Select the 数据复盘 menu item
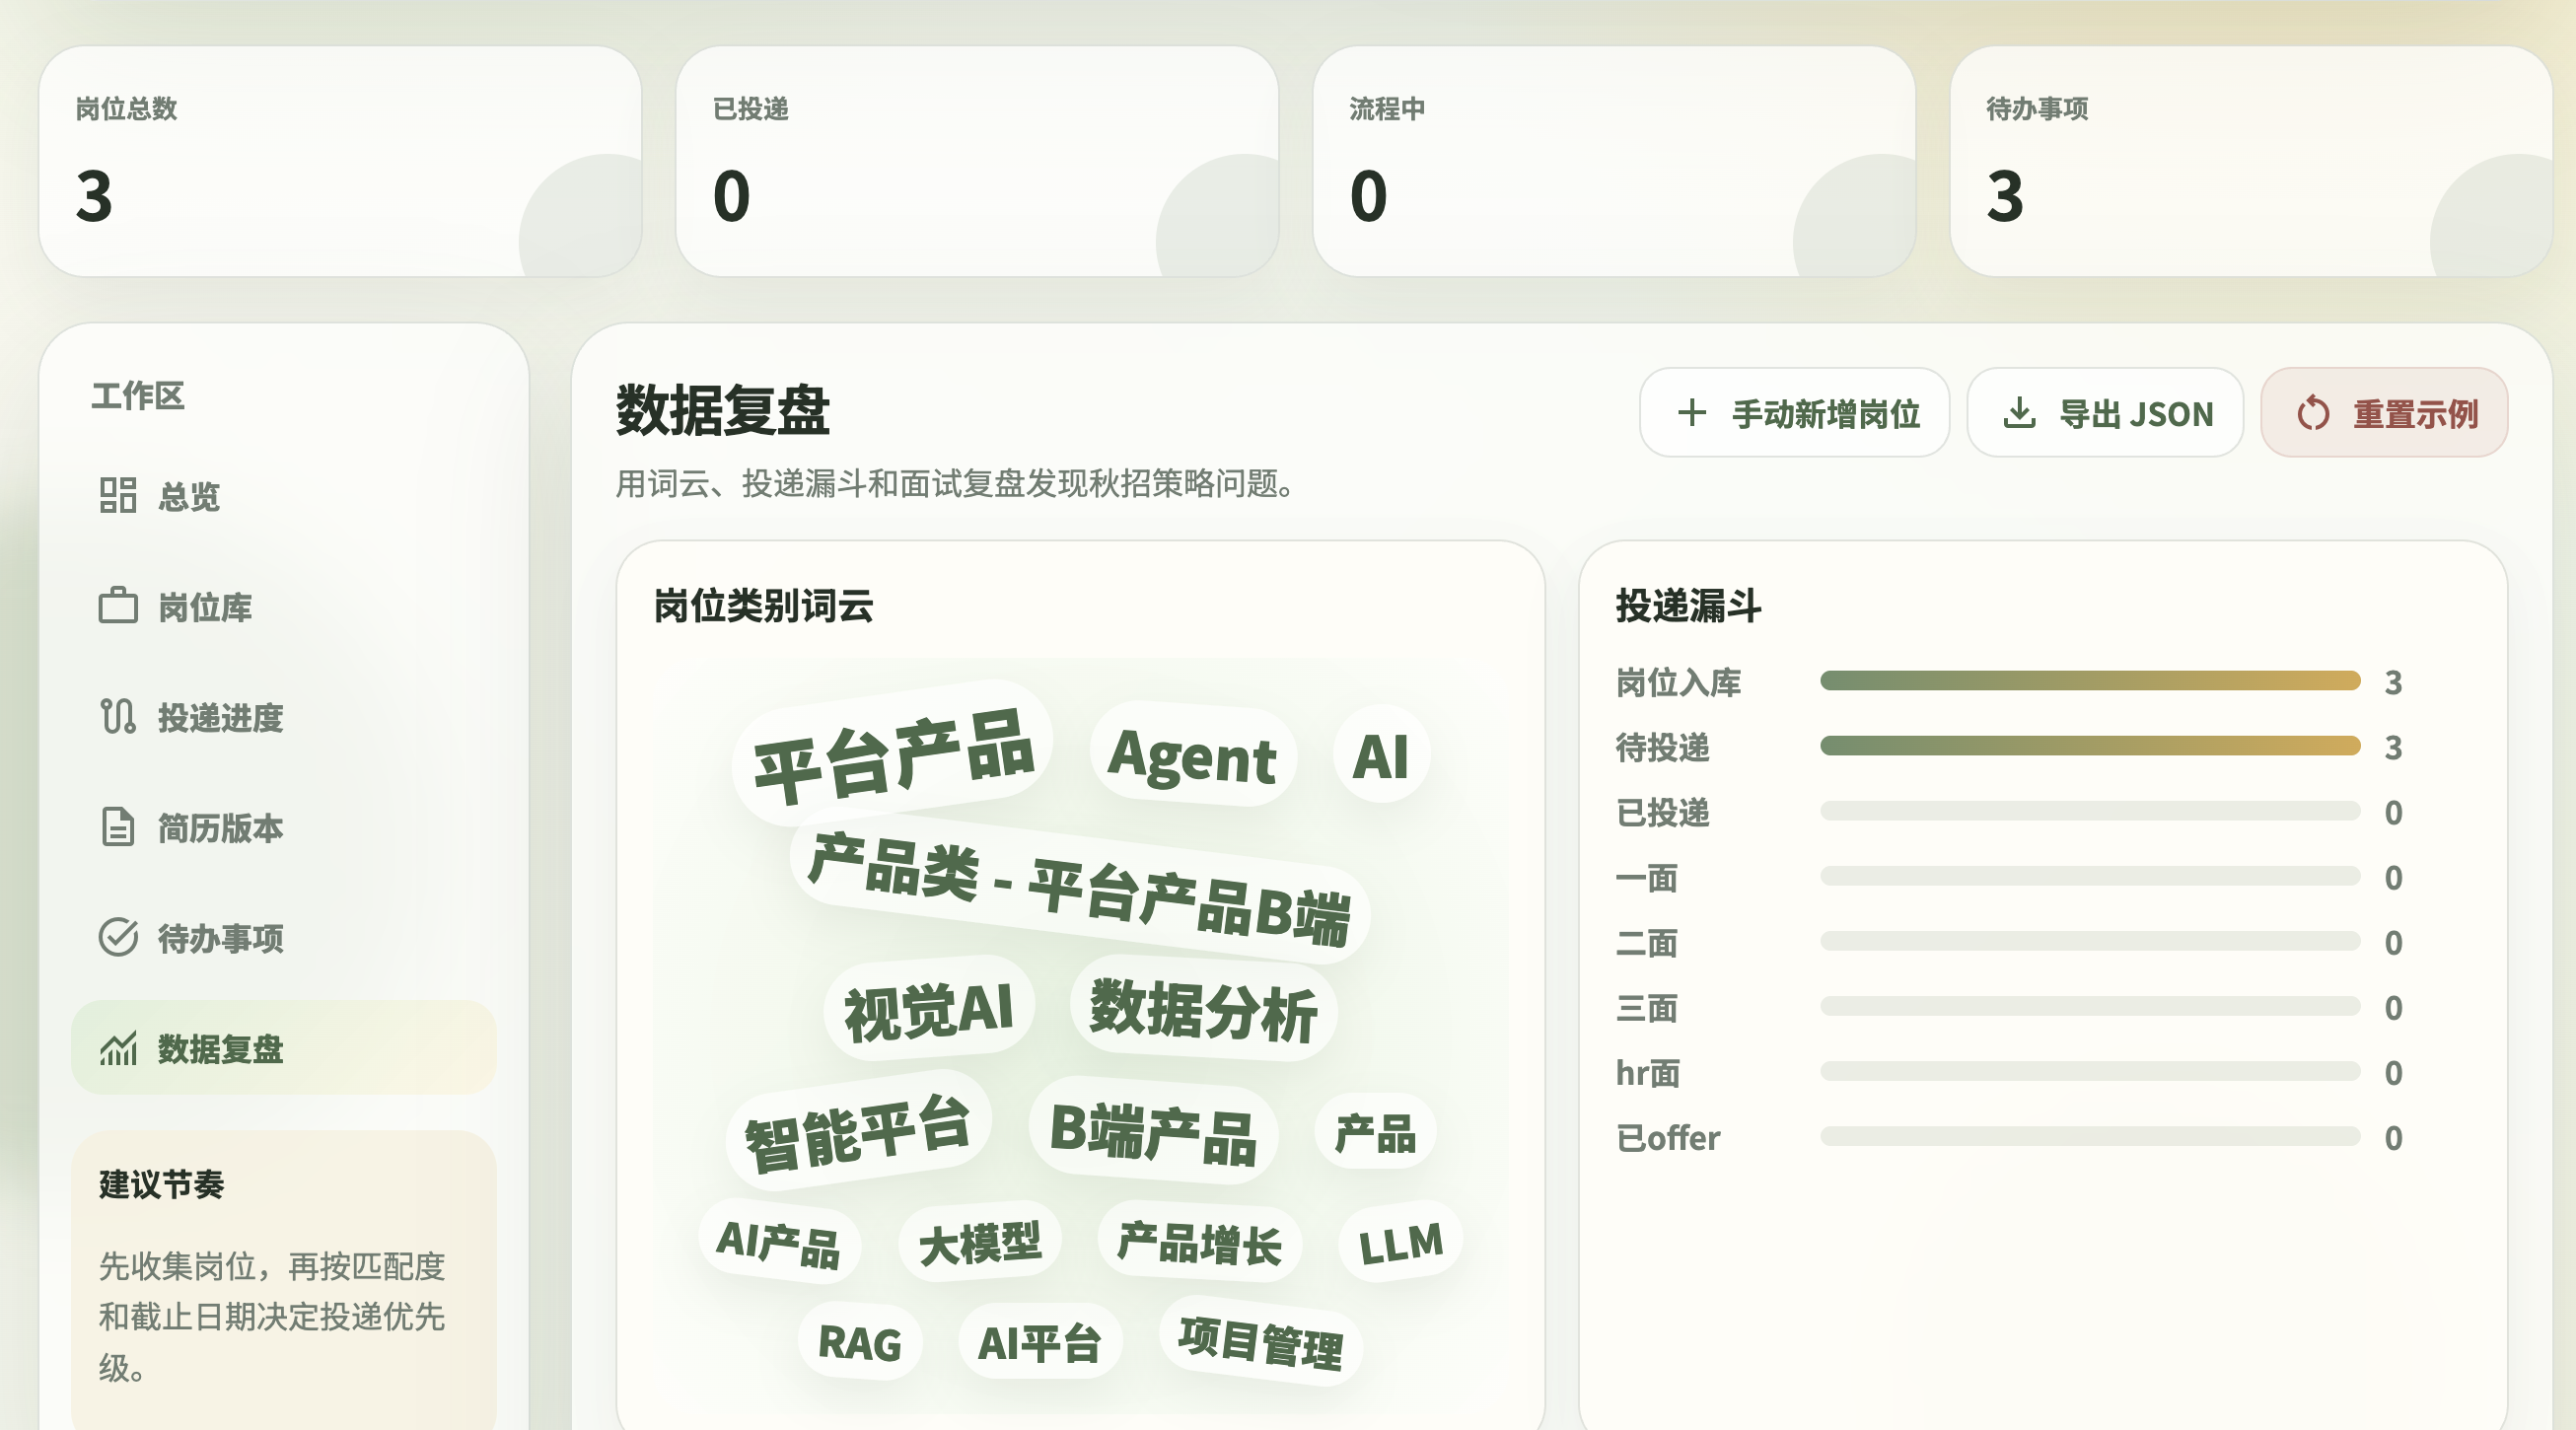 (x=284, y=1048)
